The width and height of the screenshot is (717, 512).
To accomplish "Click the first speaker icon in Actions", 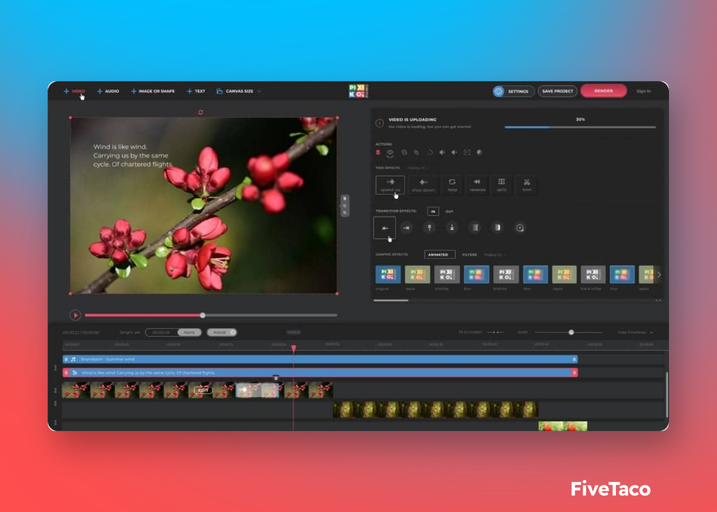I will pyautogui.click(x=442, y=152).
